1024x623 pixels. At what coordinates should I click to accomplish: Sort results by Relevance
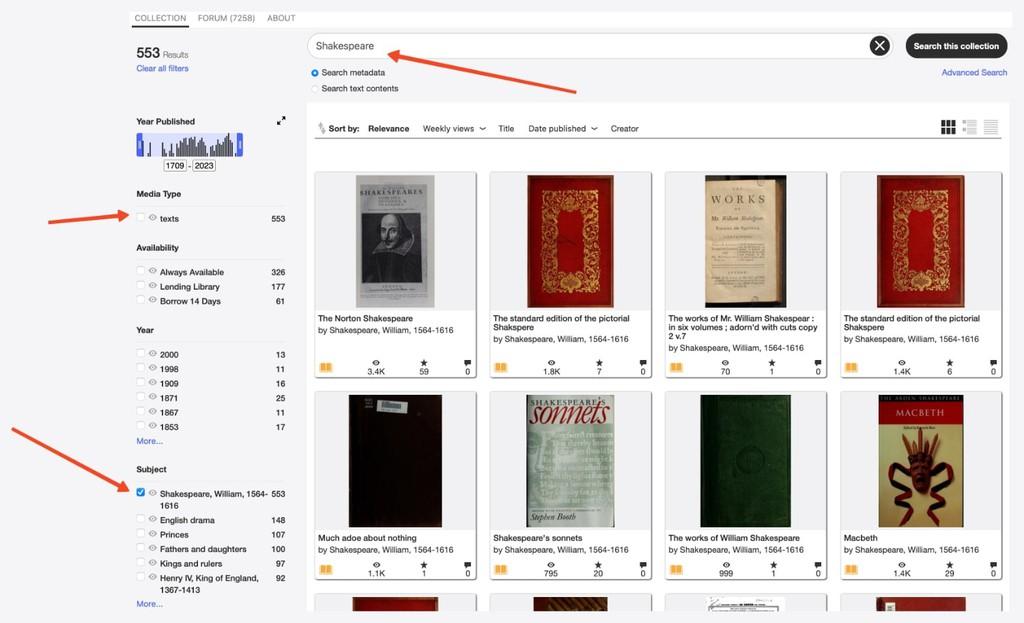pyautogui.click(x=389, y=129)
